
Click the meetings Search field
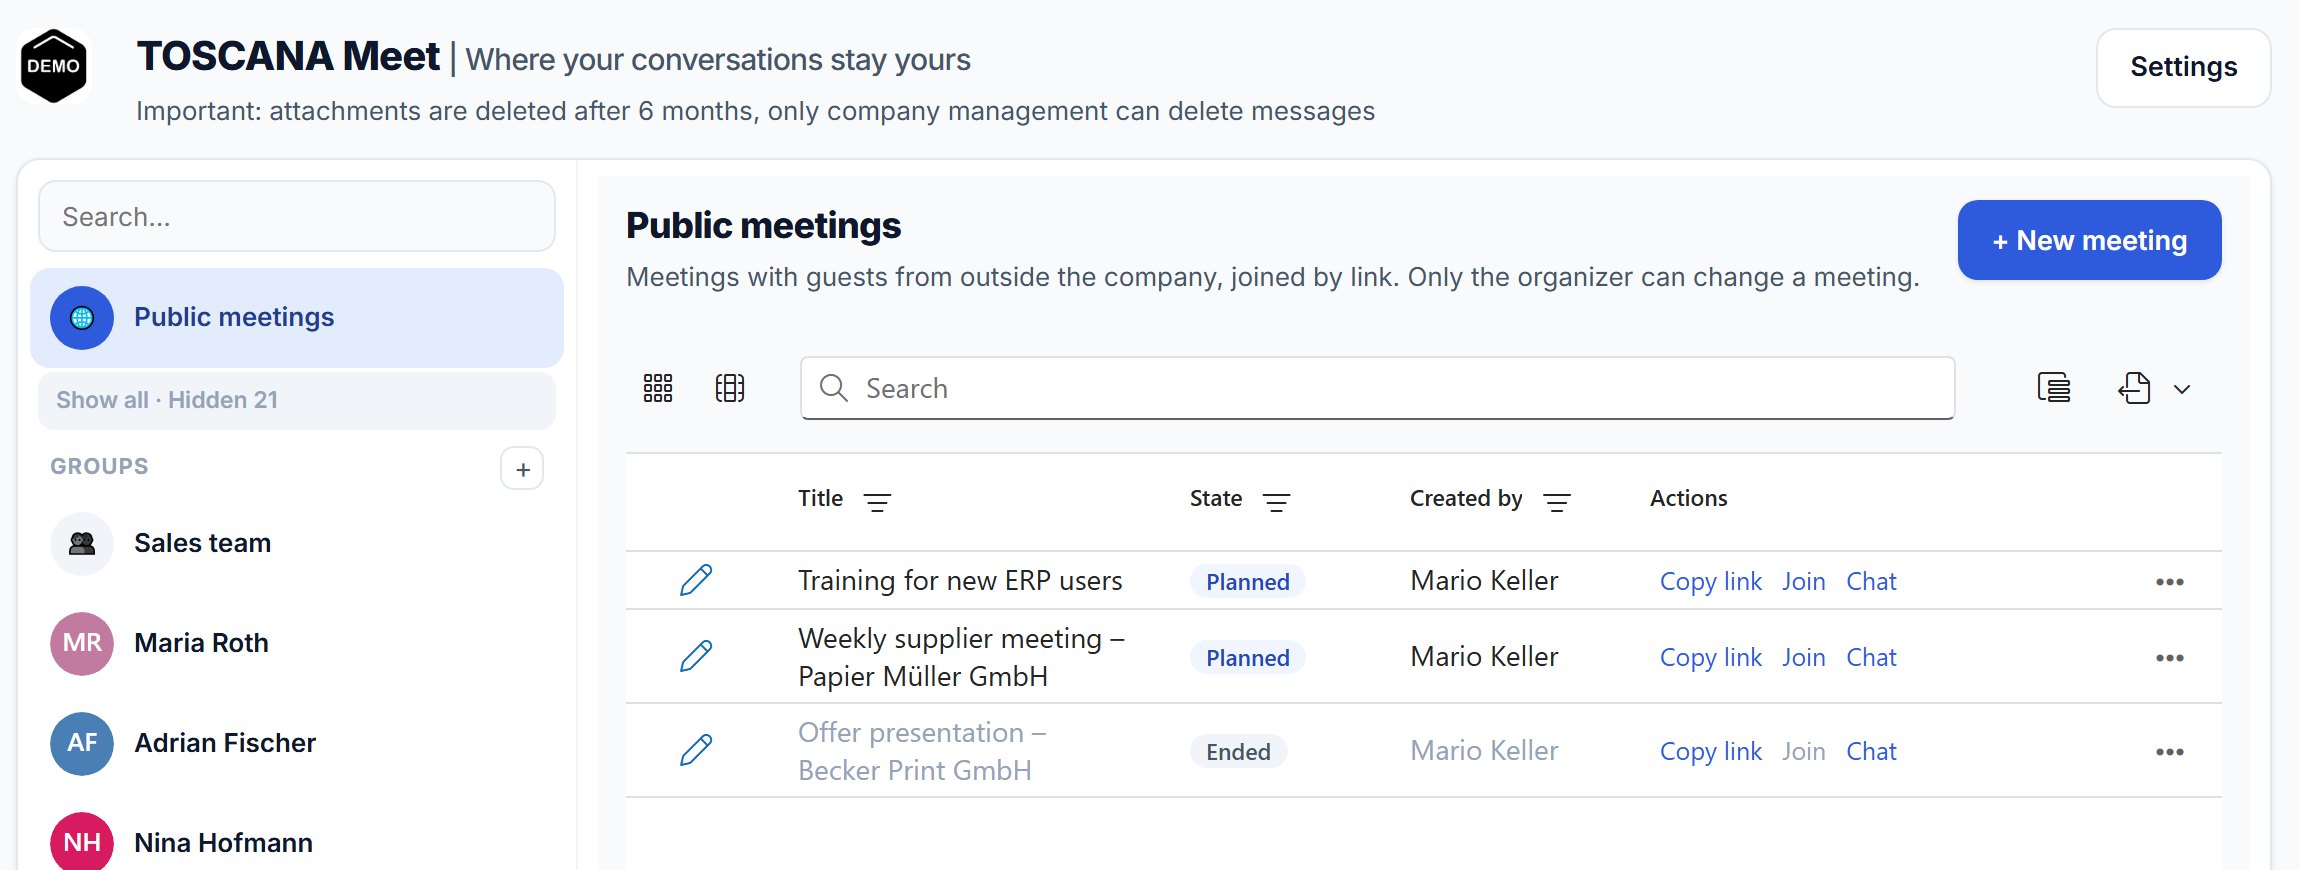pos(1377,388)
